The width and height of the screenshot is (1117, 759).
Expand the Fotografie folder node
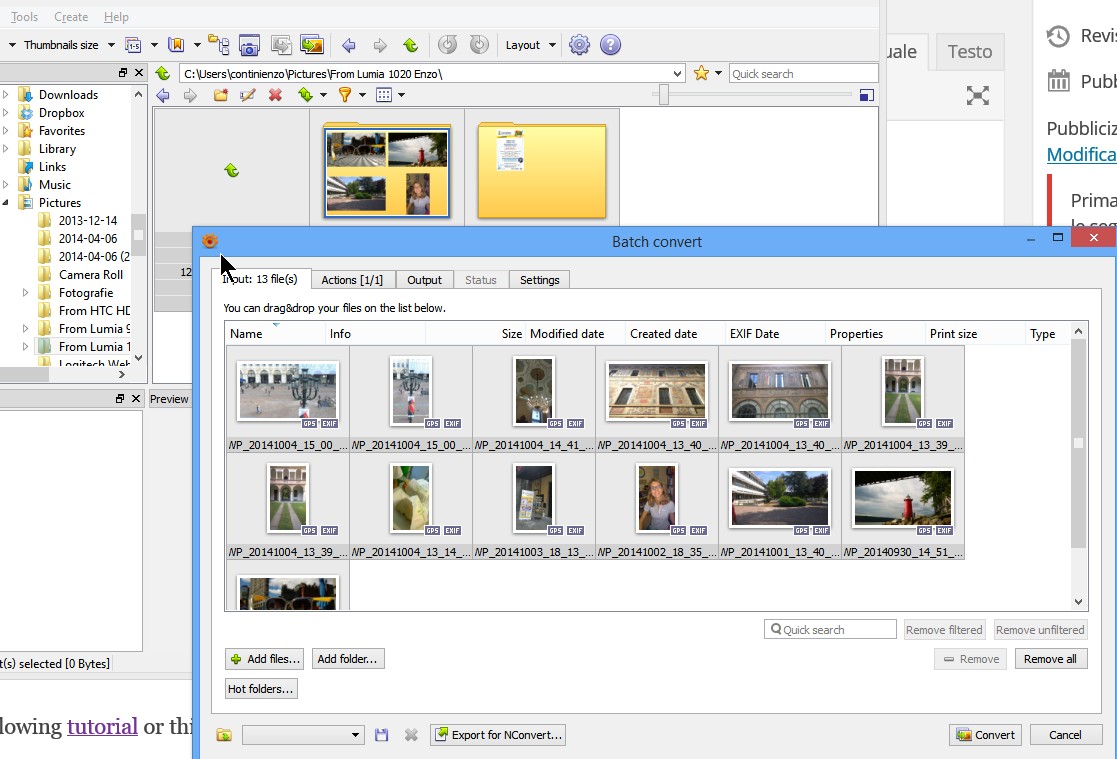pyautogui.click(x=26, y=293)
